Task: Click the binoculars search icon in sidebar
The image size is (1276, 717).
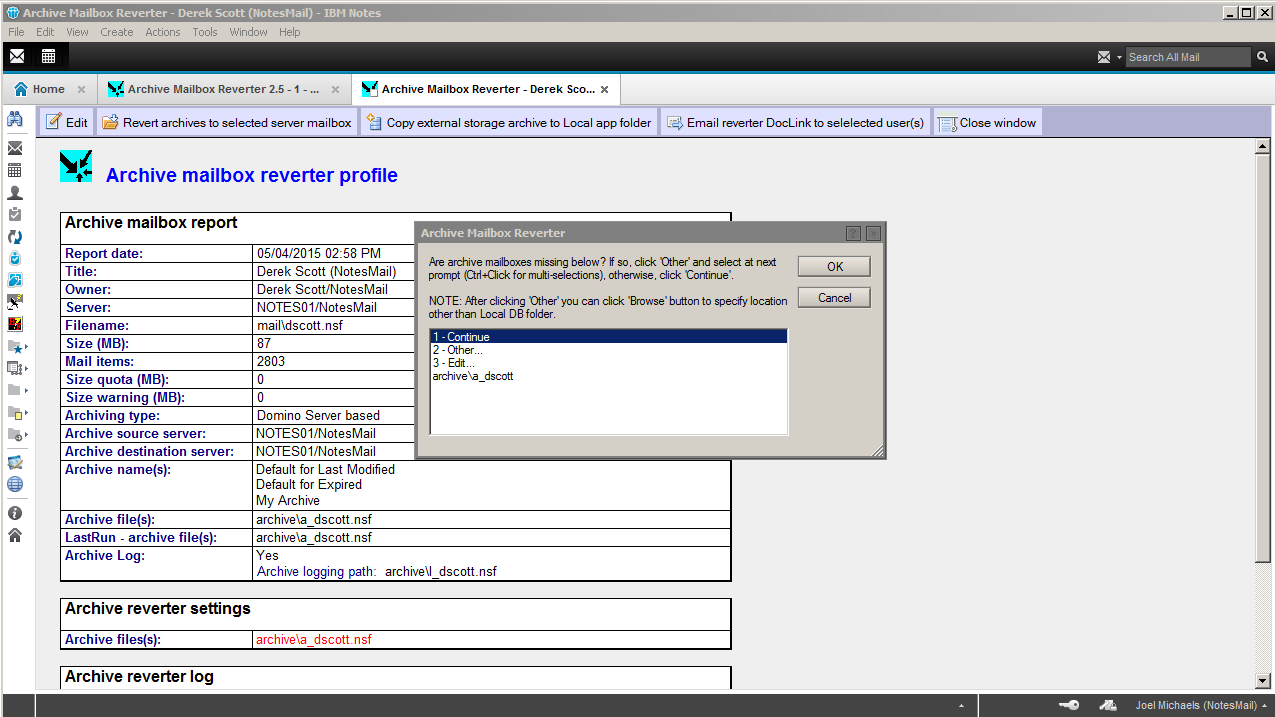Action: (15, 120)
